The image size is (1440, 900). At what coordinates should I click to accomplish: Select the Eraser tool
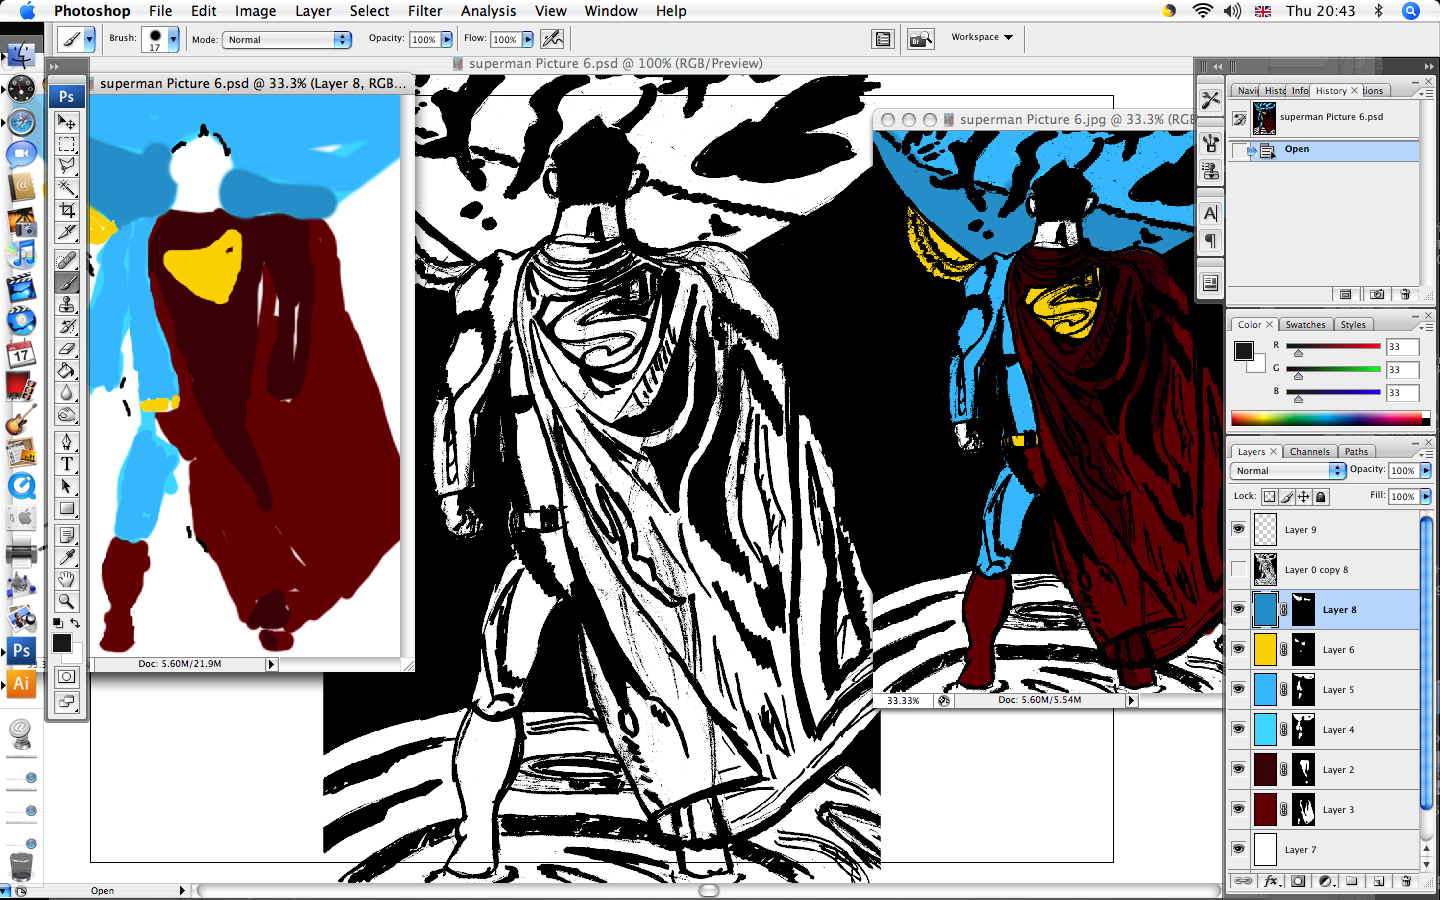(67, 349)
